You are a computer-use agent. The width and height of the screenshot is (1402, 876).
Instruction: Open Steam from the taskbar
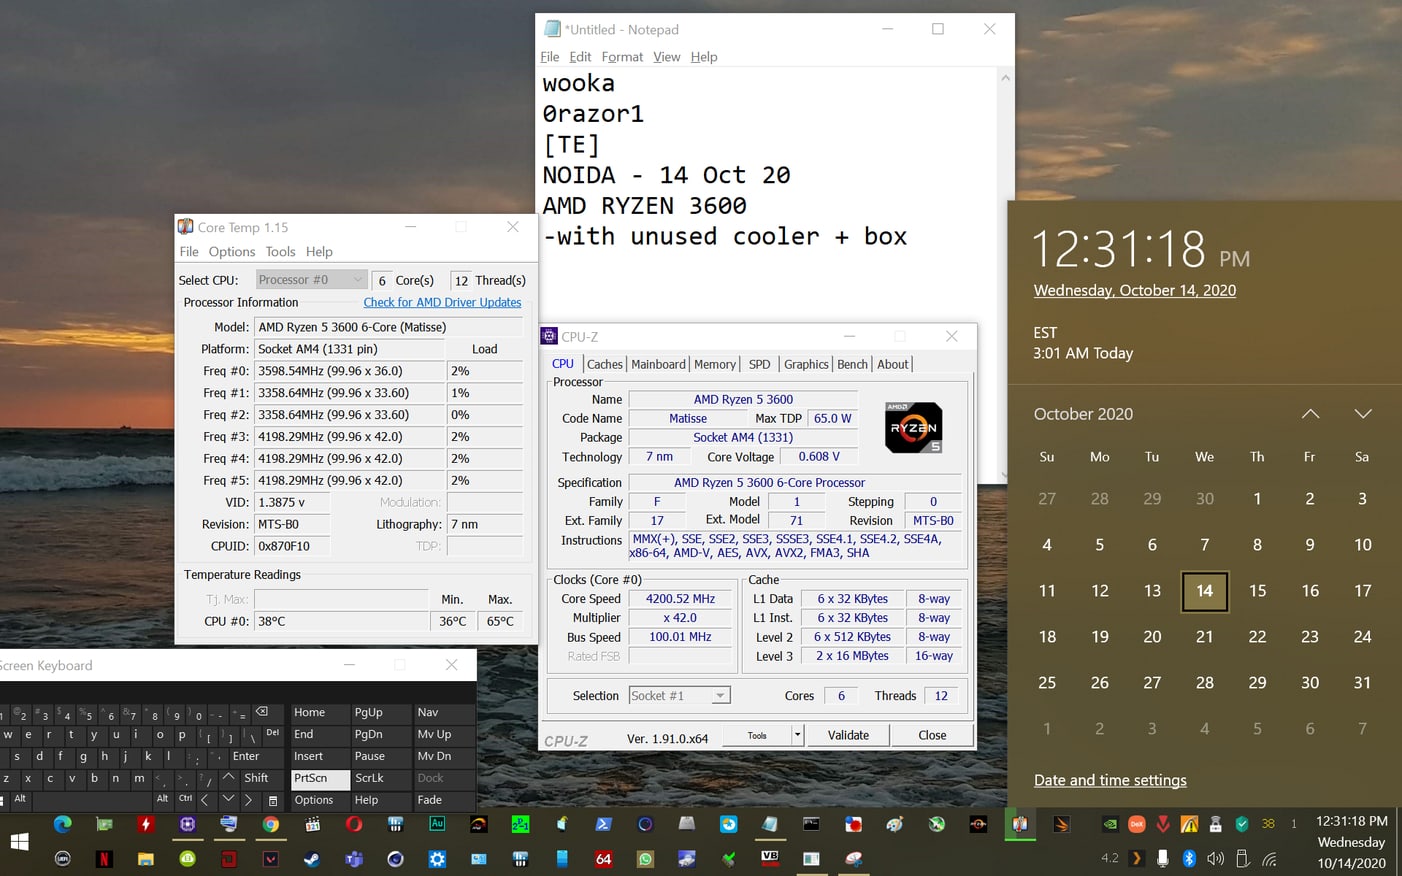(312, 859)
